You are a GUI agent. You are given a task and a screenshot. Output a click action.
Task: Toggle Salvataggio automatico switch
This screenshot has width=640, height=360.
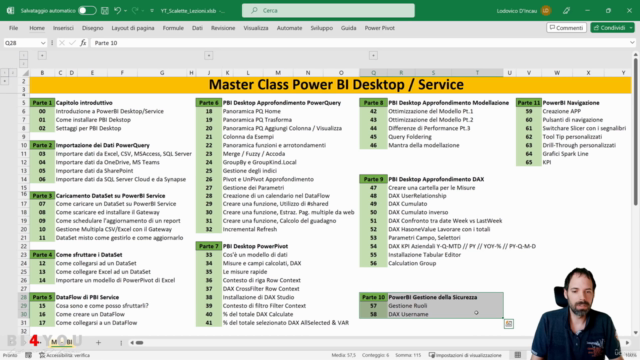point(87,11)
